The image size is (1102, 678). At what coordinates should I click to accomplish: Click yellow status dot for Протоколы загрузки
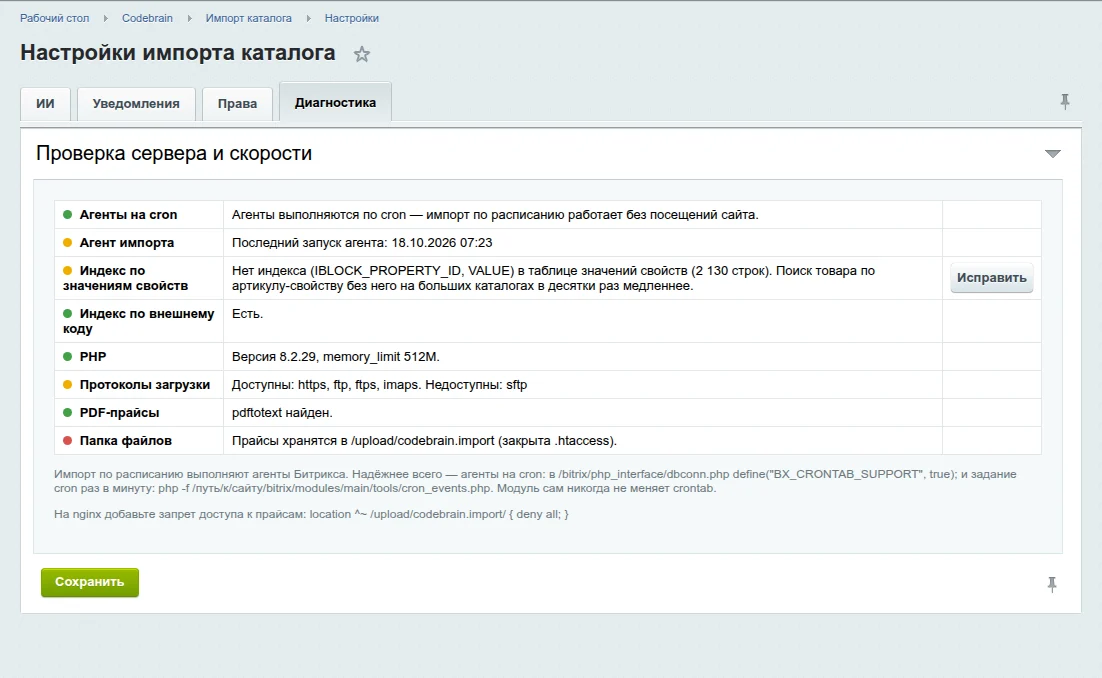[67, 385]
